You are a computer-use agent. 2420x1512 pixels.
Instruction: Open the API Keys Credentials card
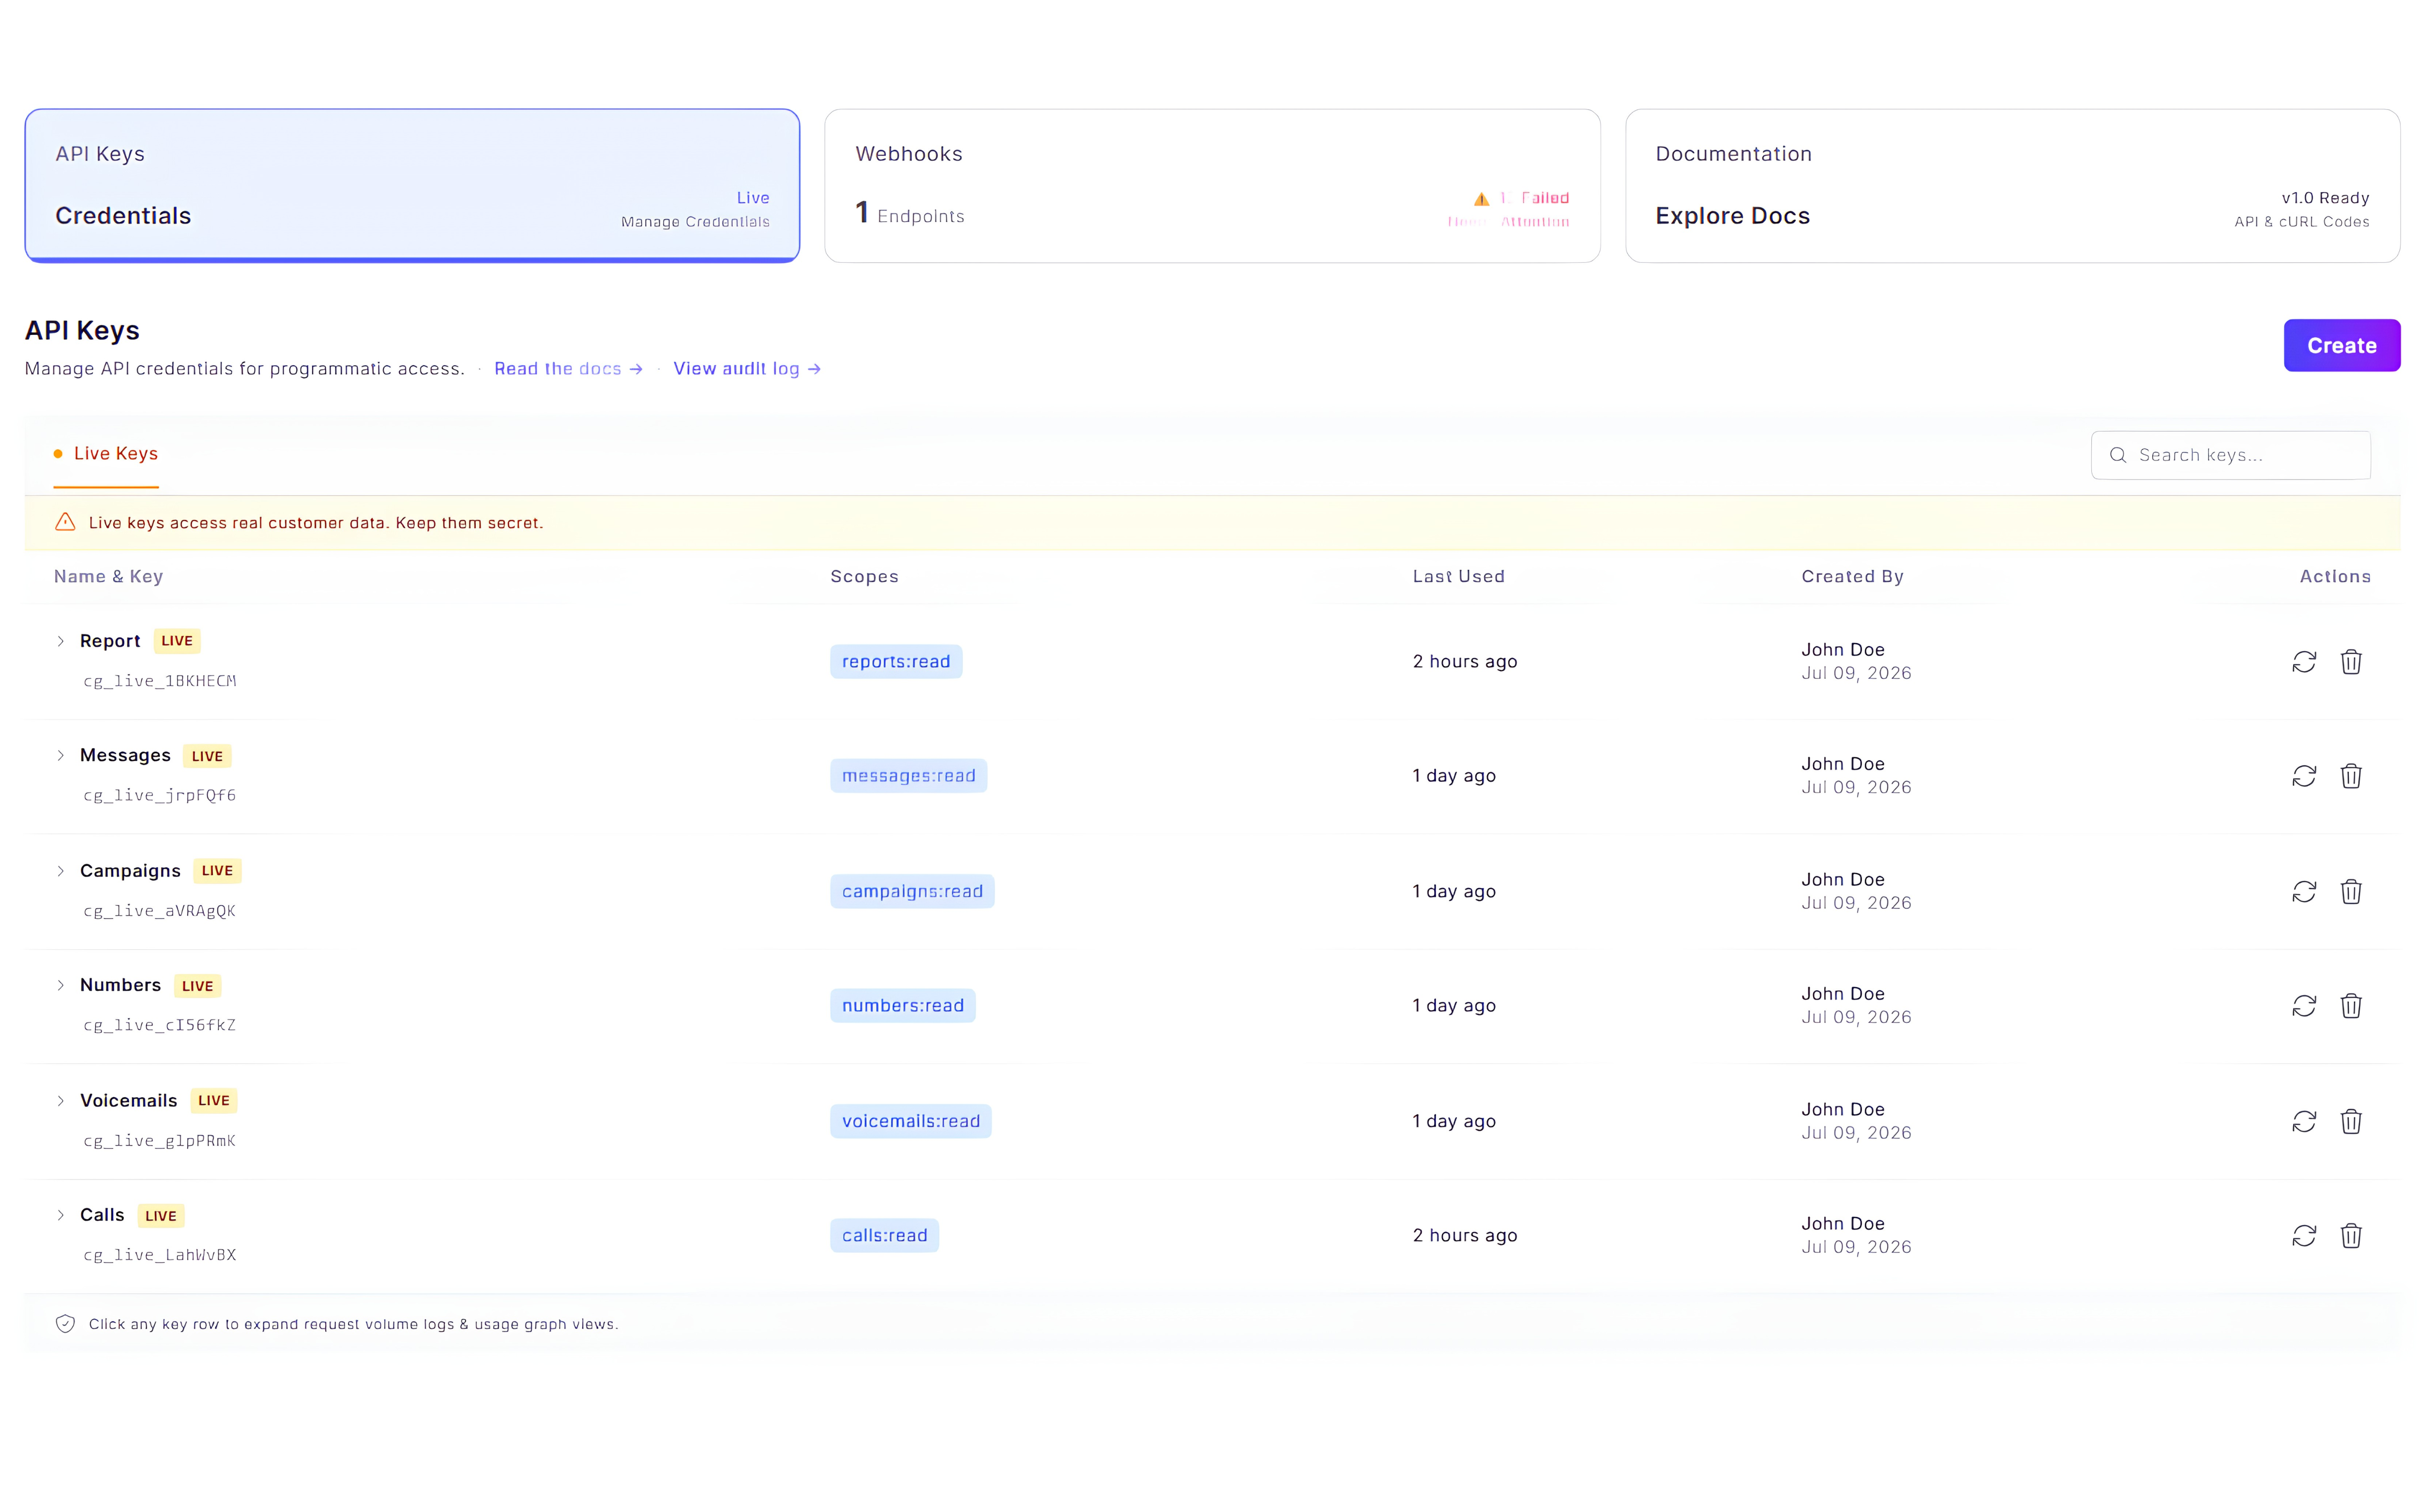412,186
